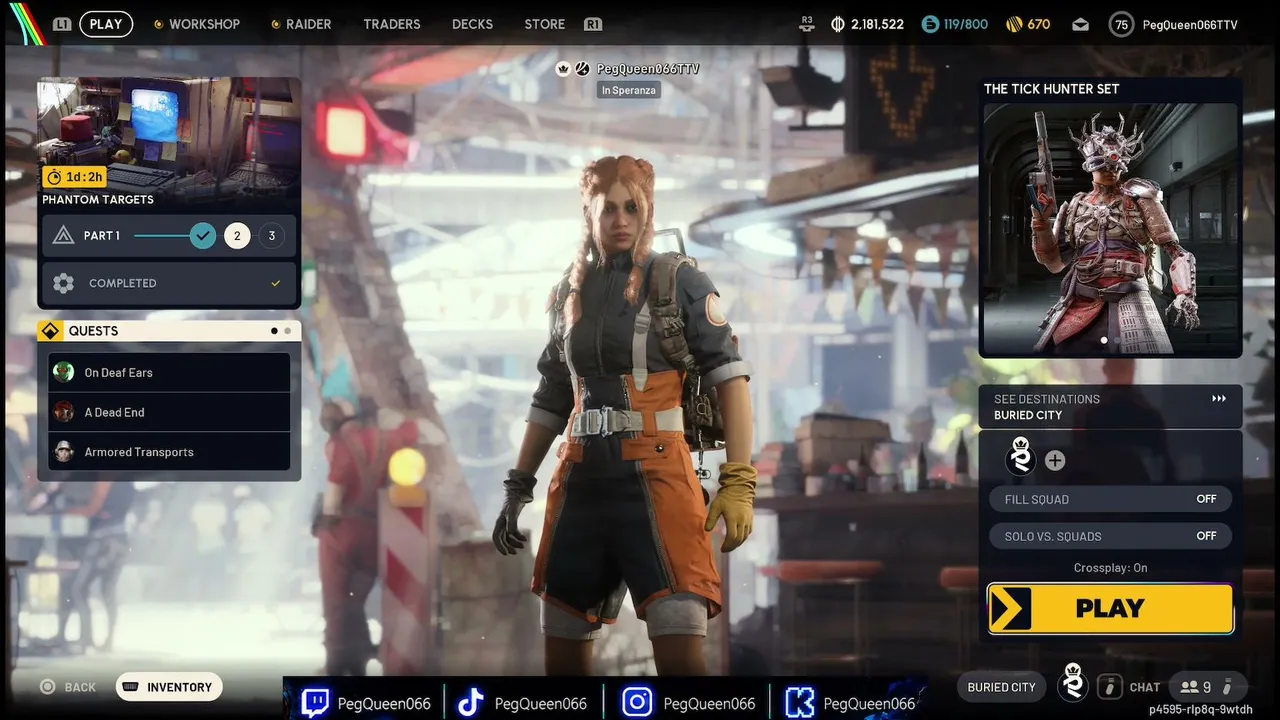Click the coin currency icon beside 2,181,522
This screenshot has height=720, width=1280.
838,24
